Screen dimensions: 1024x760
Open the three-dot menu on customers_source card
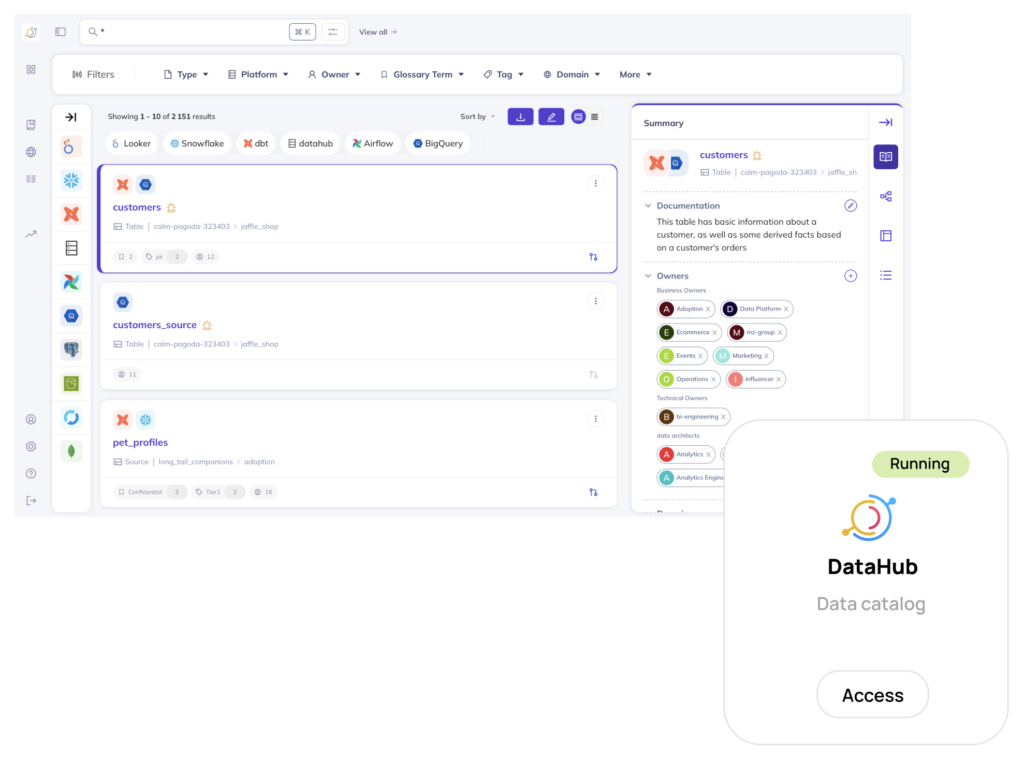coord(596,301)
